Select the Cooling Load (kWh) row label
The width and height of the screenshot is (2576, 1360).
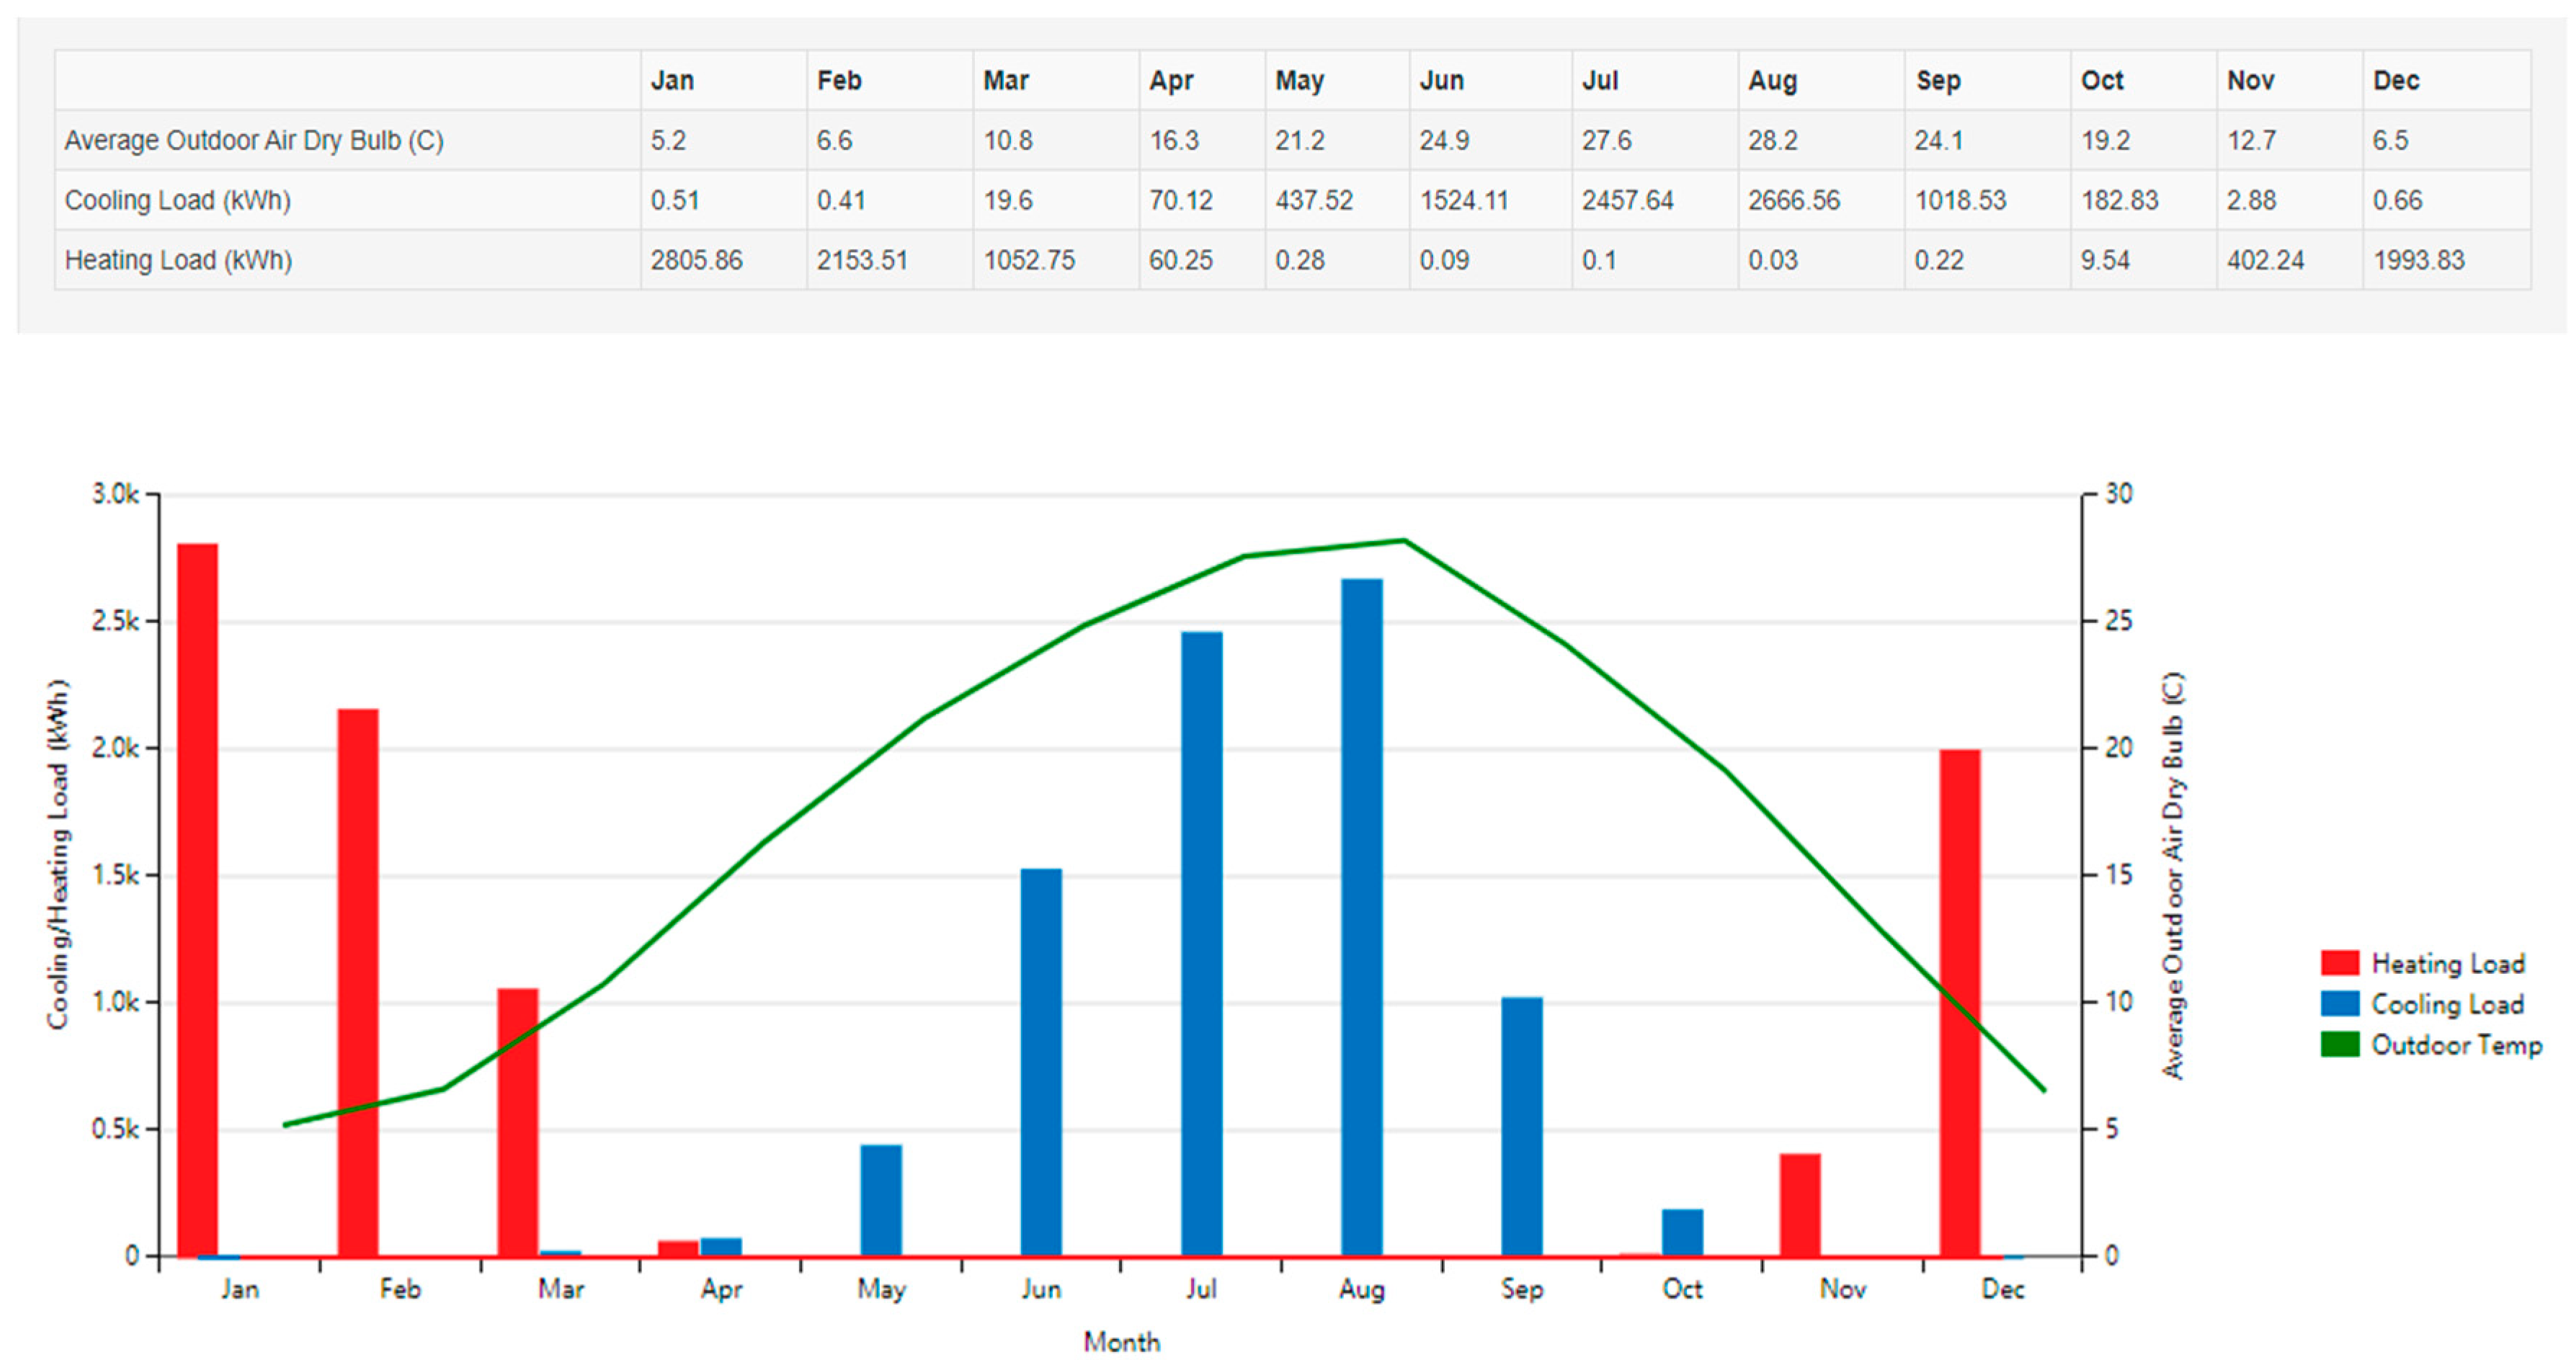tap(178, 200)
